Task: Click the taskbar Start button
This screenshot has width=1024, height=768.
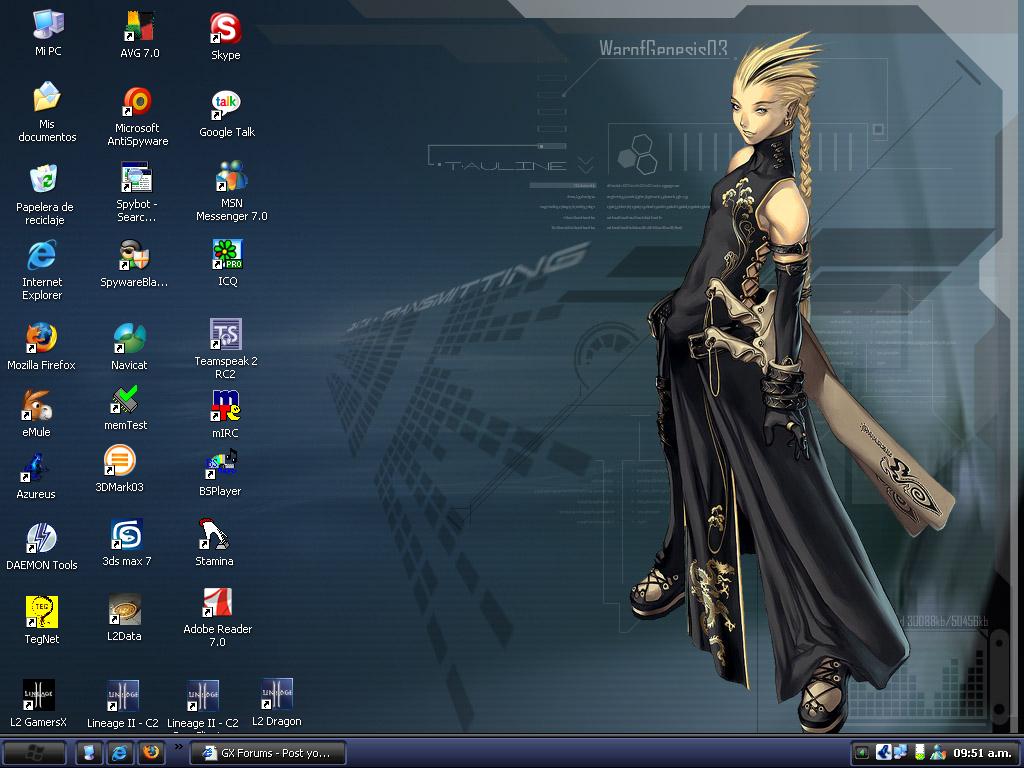Action: tap(34, 753)
